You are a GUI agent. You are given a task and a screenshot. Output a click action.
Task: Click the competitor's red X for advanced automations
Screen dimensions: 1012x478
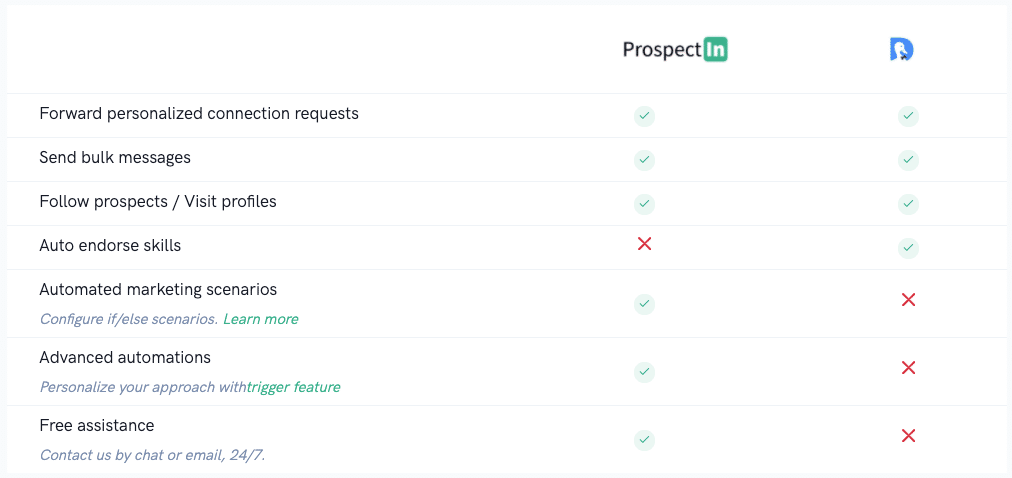click(908, 368)
